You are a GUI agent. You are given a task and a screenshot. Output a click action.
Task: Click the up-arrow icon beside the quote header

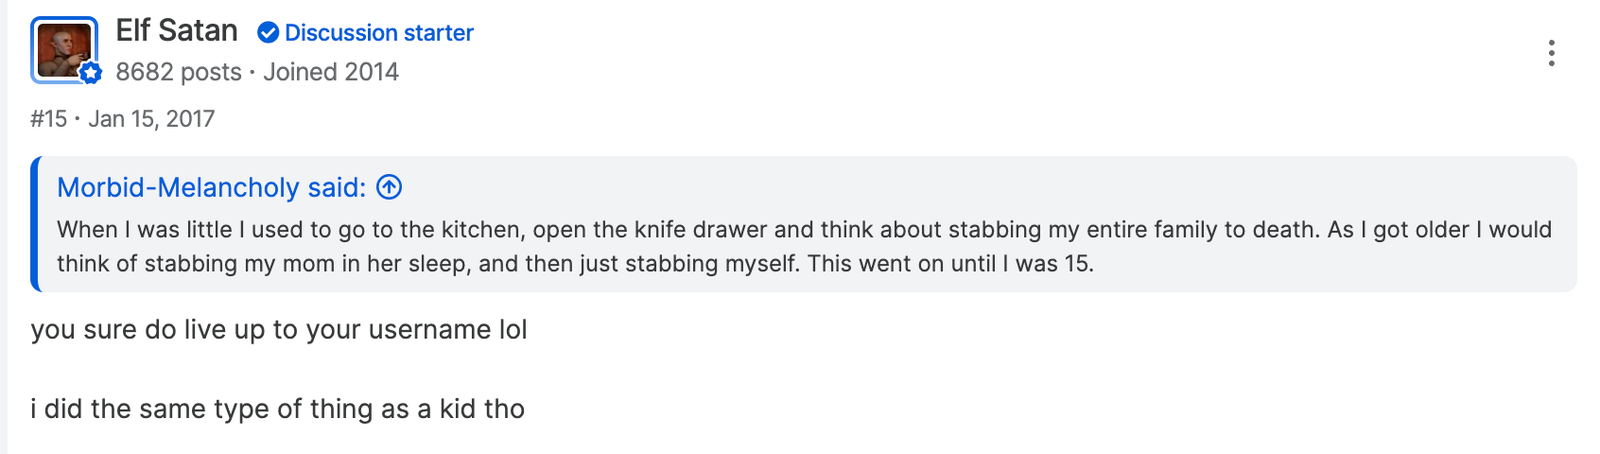pyautogui.click(x=389, y=187)
